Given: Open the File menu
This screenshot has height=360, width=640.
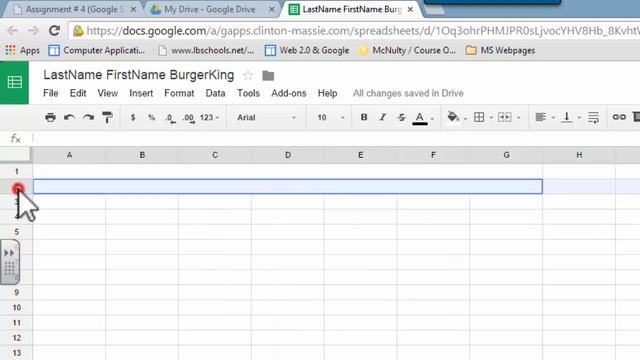Looking at the screenshot, I should pyautogui.click(x=51, y=93).
